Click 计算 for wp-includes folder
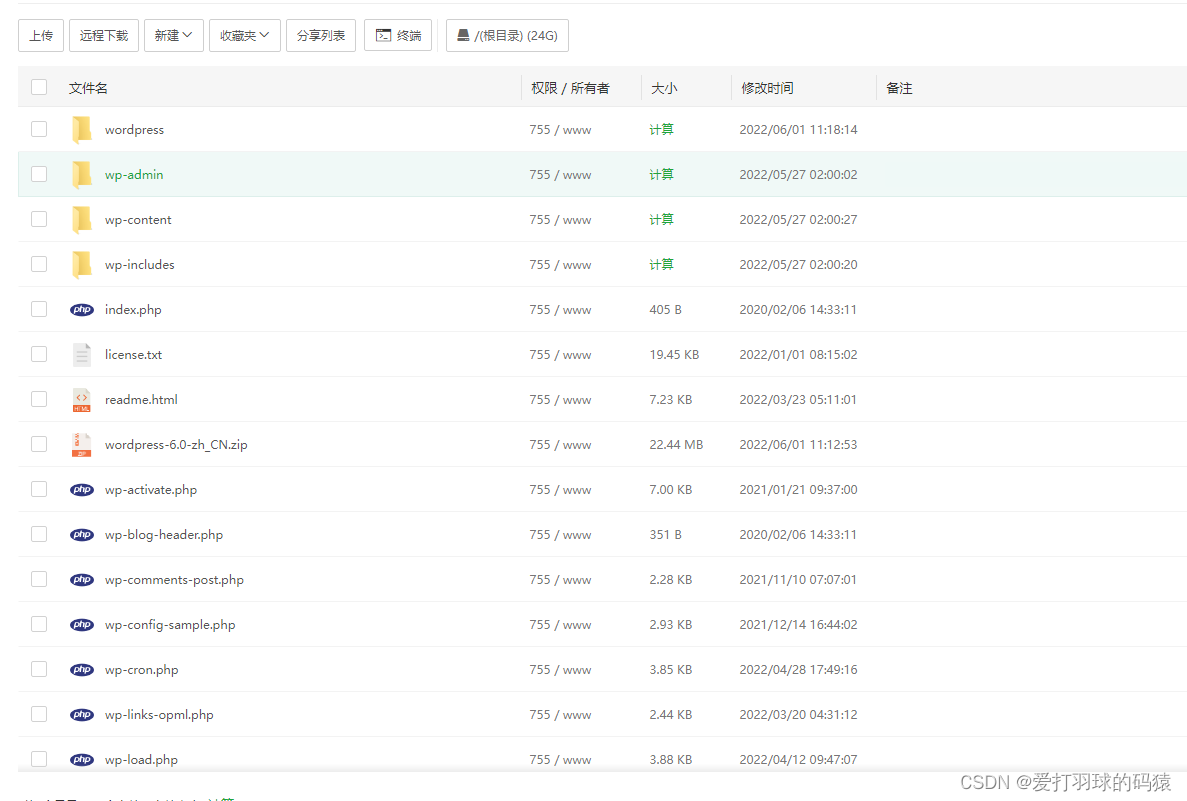1187x801 pixels. (x=661, y=264)
